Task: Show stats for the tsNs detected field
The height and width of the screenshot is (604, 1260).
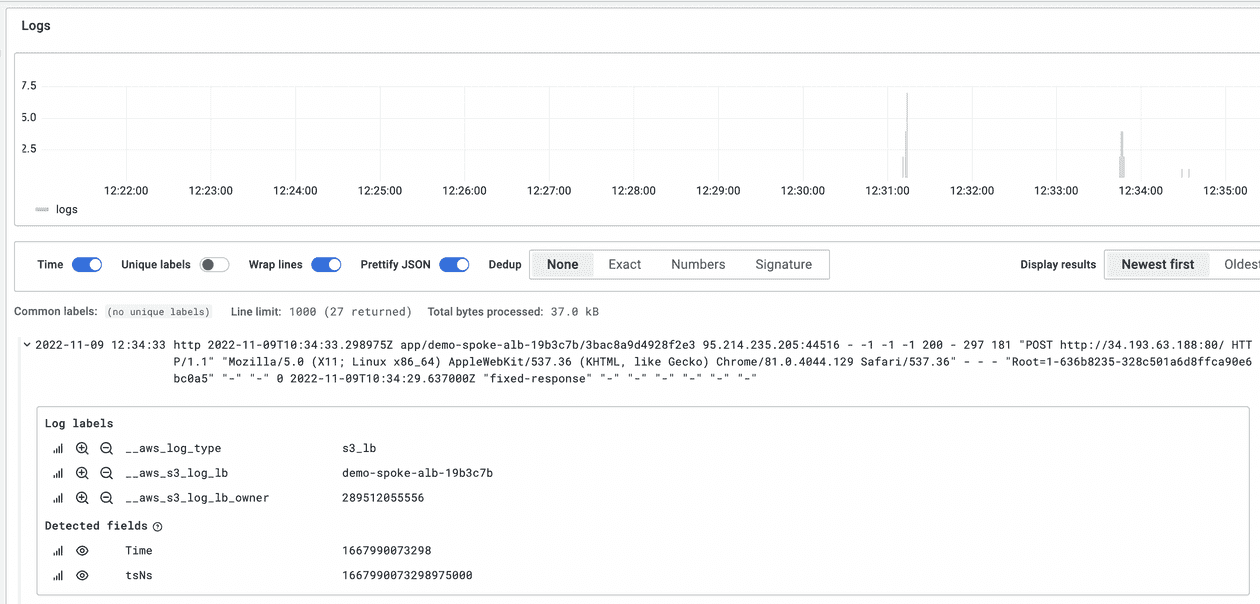Action: (57, 575)
